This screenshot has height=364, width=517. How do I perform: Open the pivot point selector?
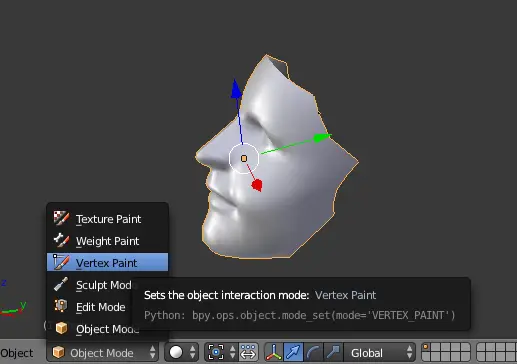(x=221, y=352)
